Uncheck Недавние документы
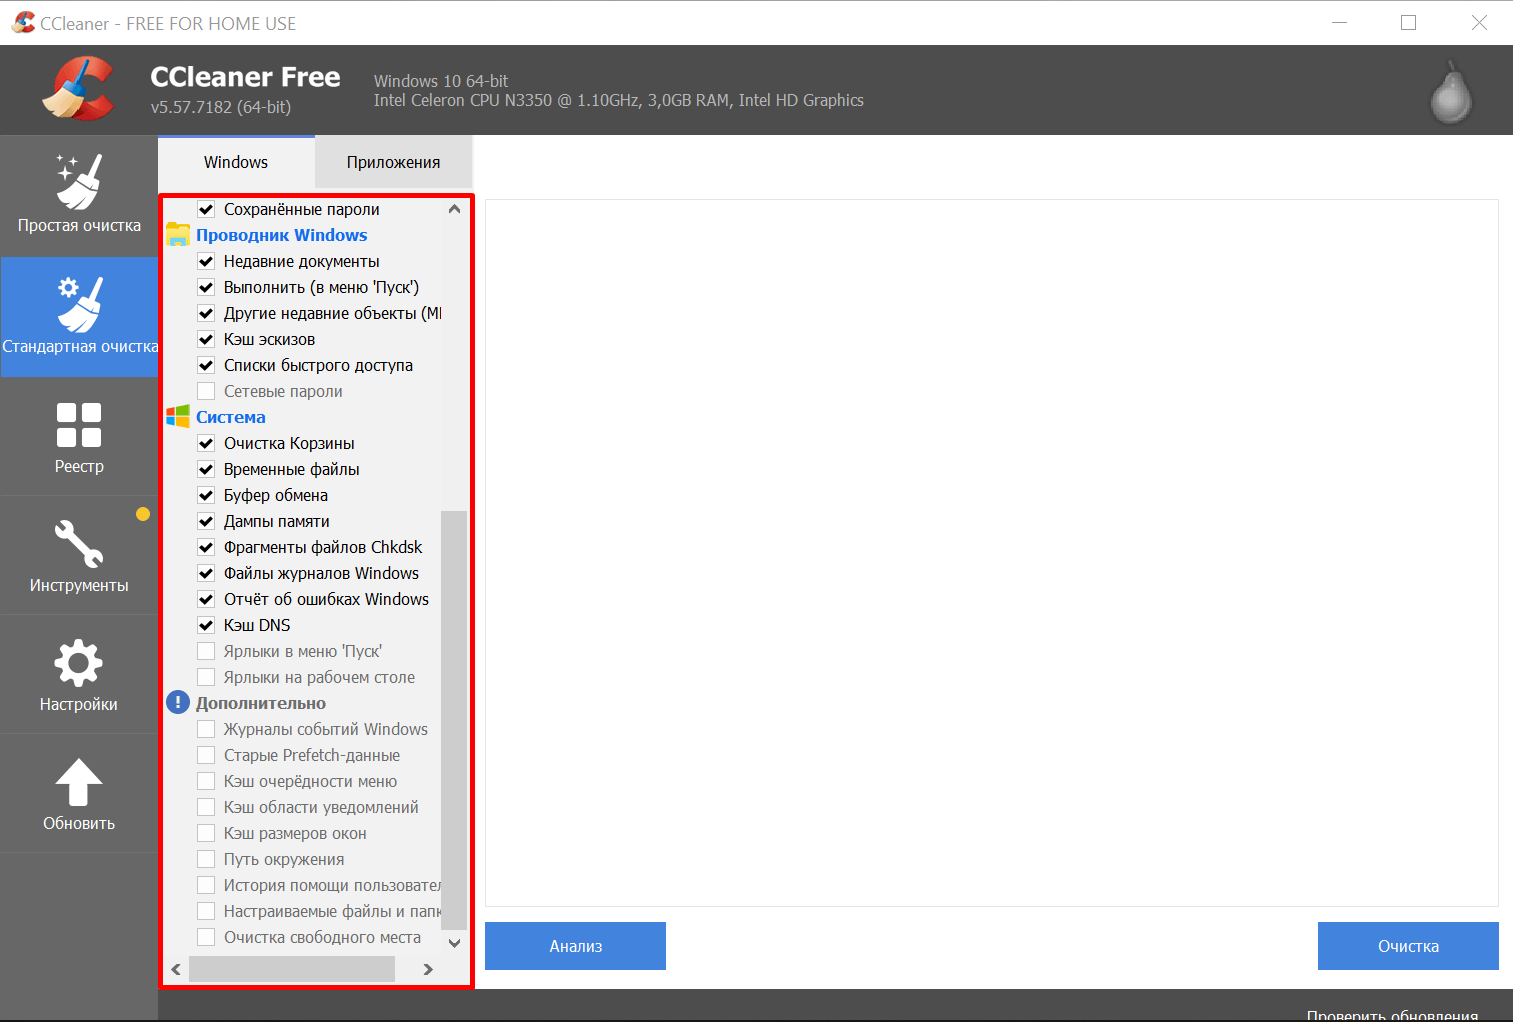1513x1022 pixels. [206, 261]
